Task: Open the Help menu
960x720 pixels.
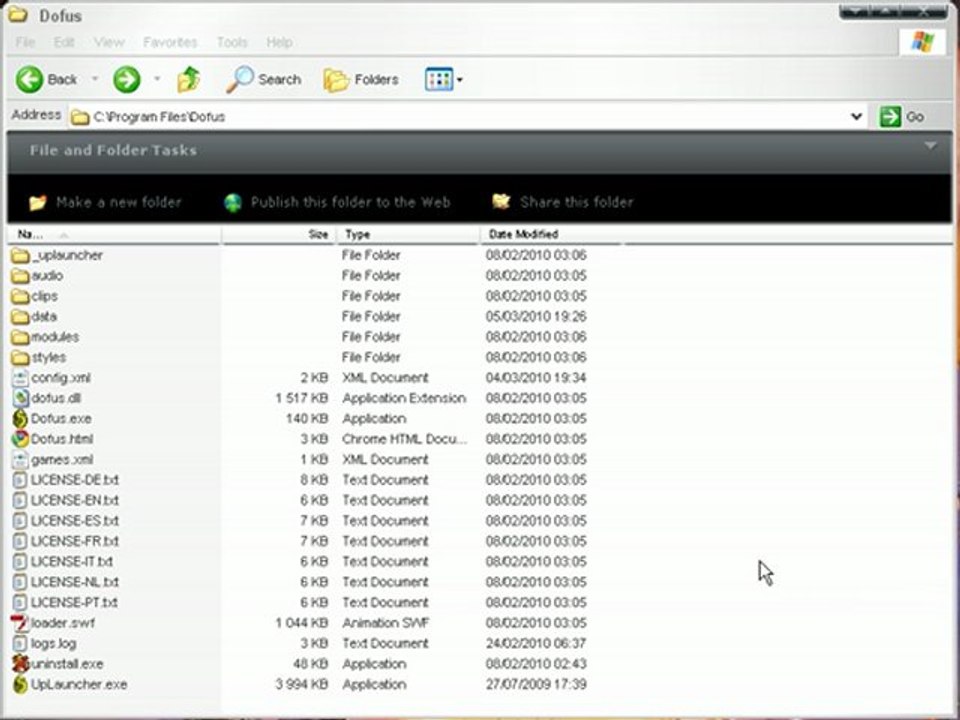Action: (279, 42)
